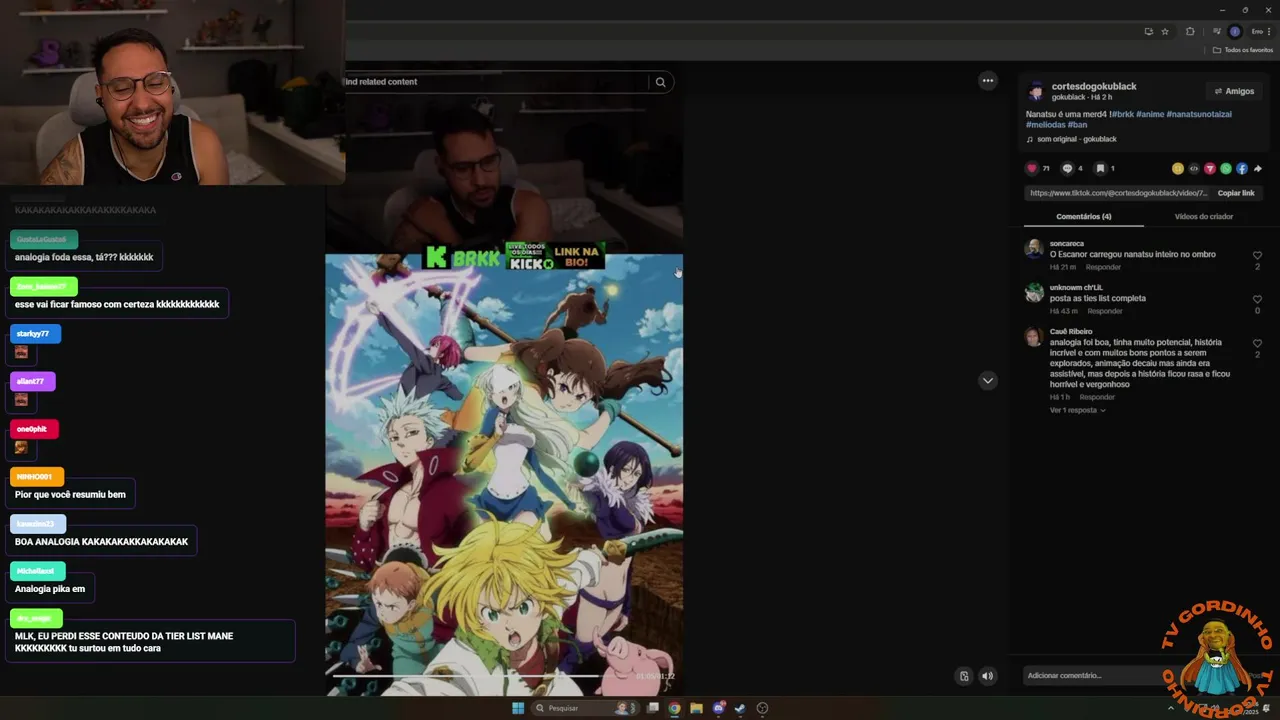1280x720 pixels.
Task: Share the video via Facebook icon
Action: click(1242, 169)
